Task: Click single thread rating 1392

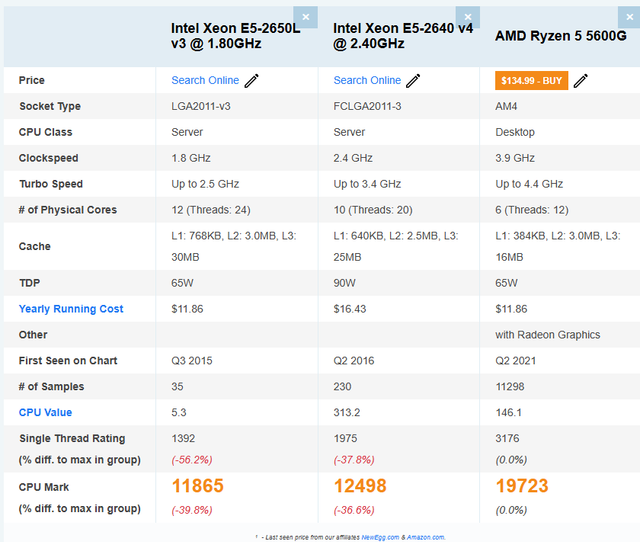Action: (x=183, y=438)
